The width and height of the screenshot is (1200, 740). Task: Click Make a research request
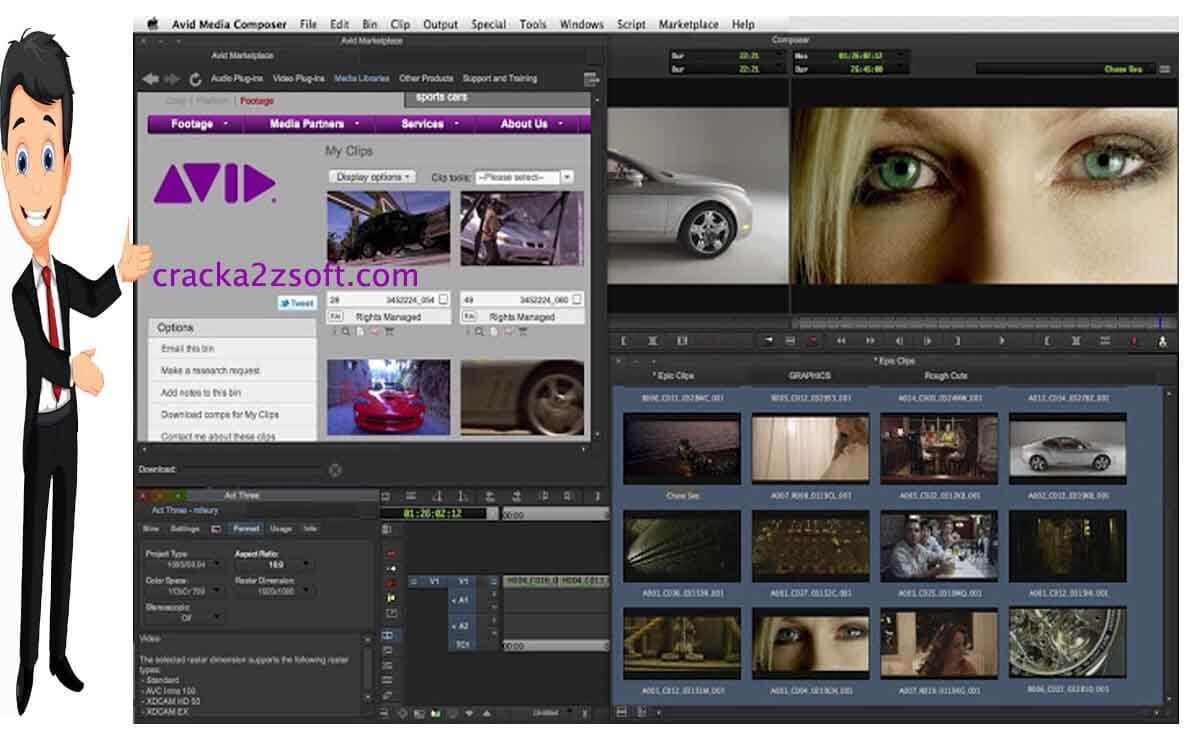[x=210, y=371]
